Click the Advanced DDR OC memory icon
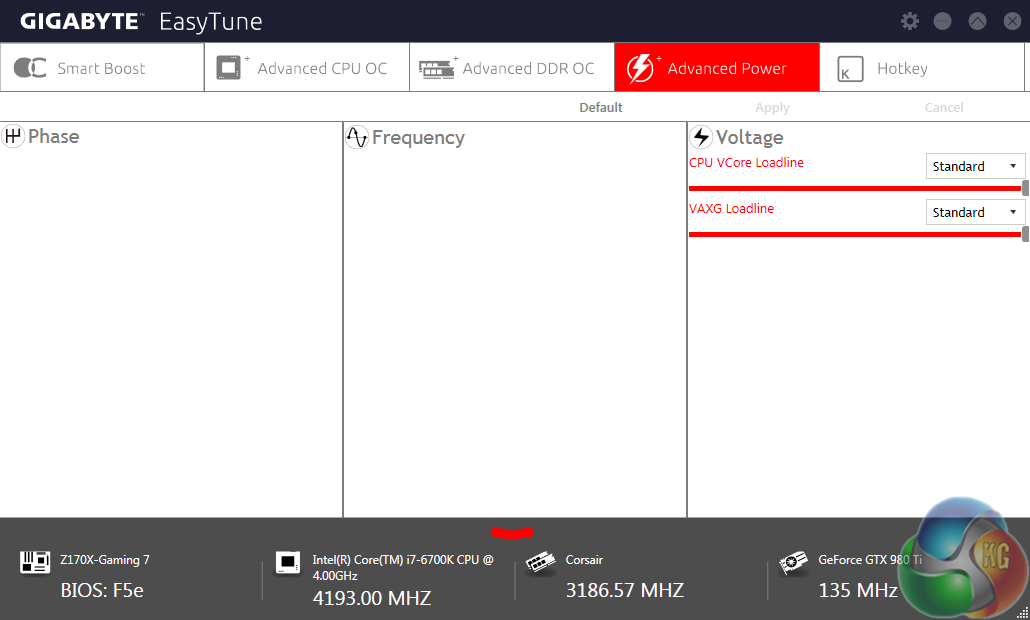 point(436,69)
